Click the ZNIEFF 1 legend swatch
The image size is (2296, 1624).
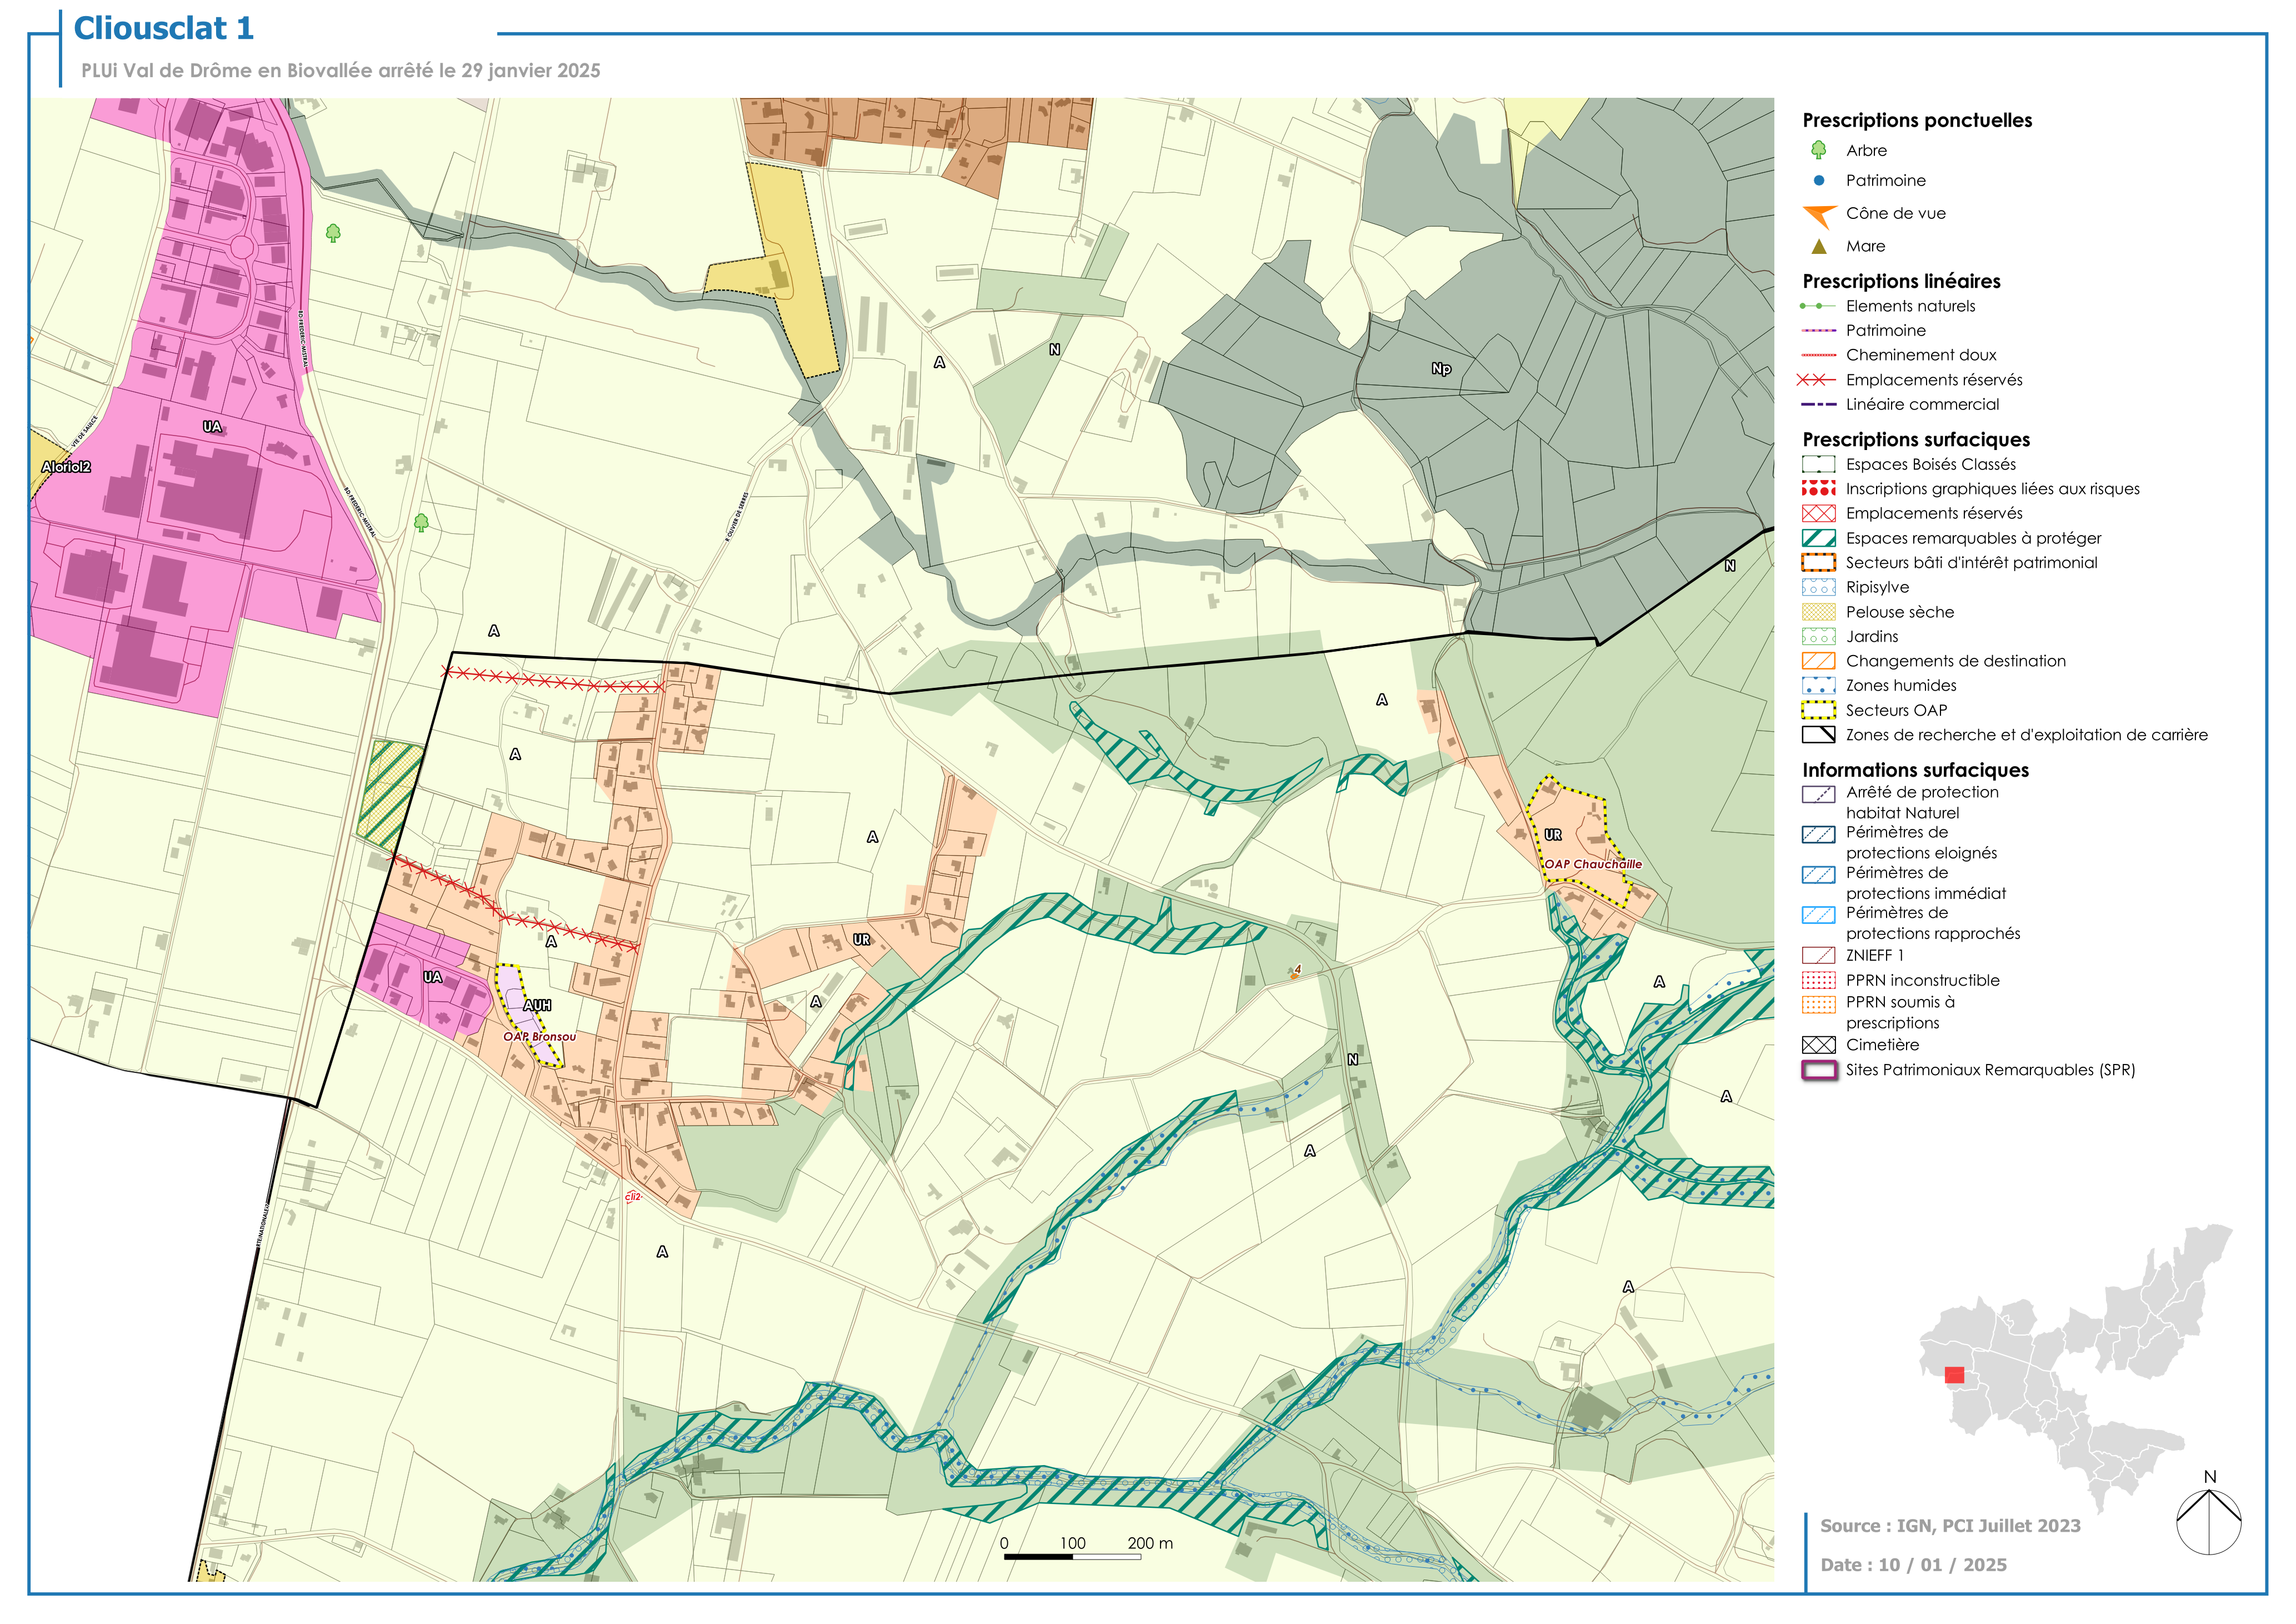(x=1818, y=955)
